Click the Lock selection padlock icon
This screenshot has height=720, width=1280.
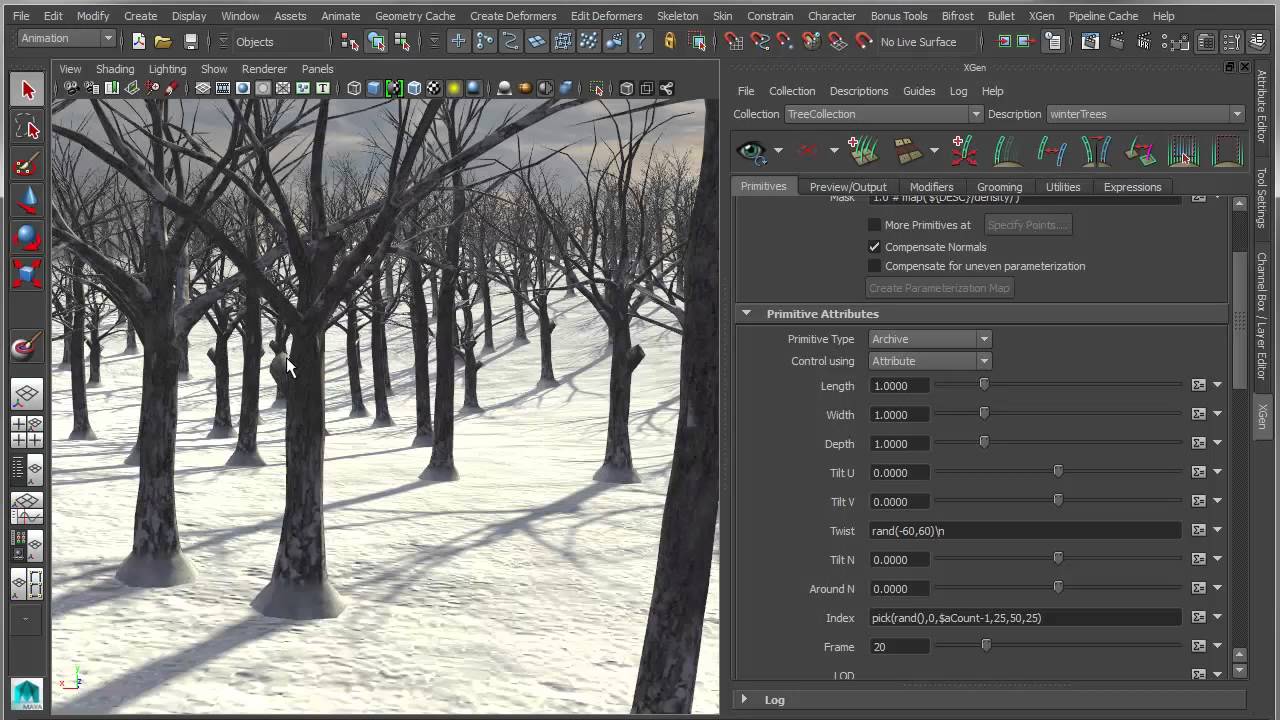669,42
